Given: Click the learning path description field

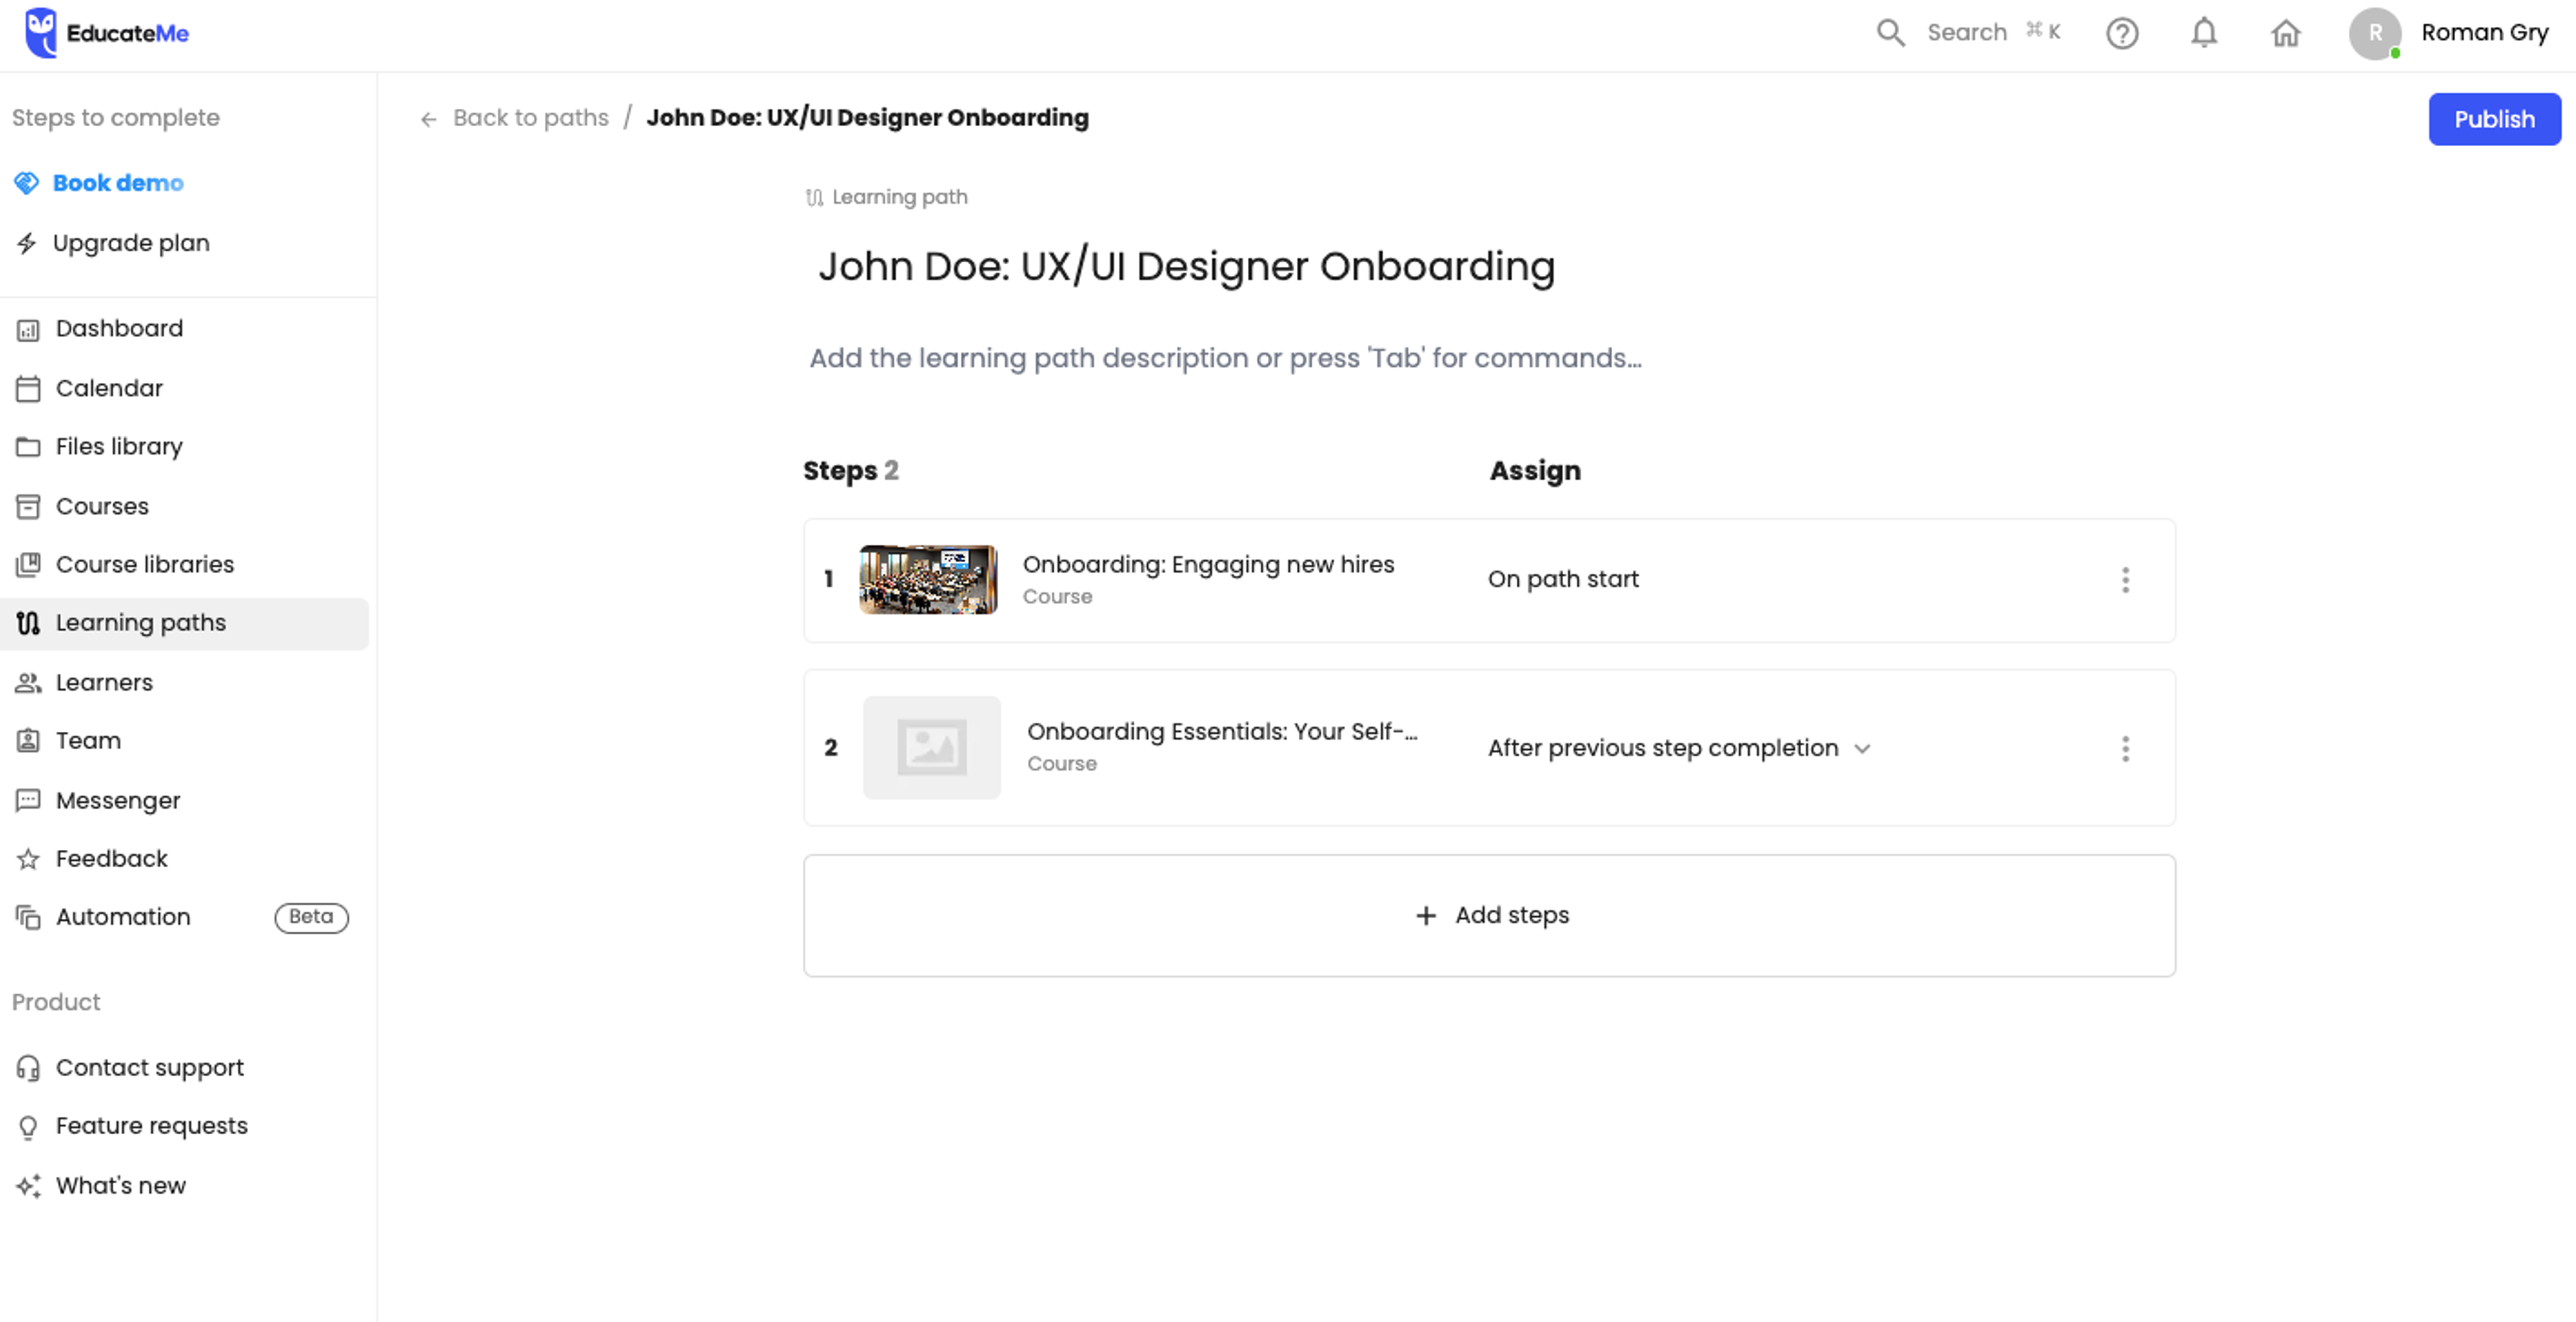Looking at the screenshot, I should [1225, 358].
